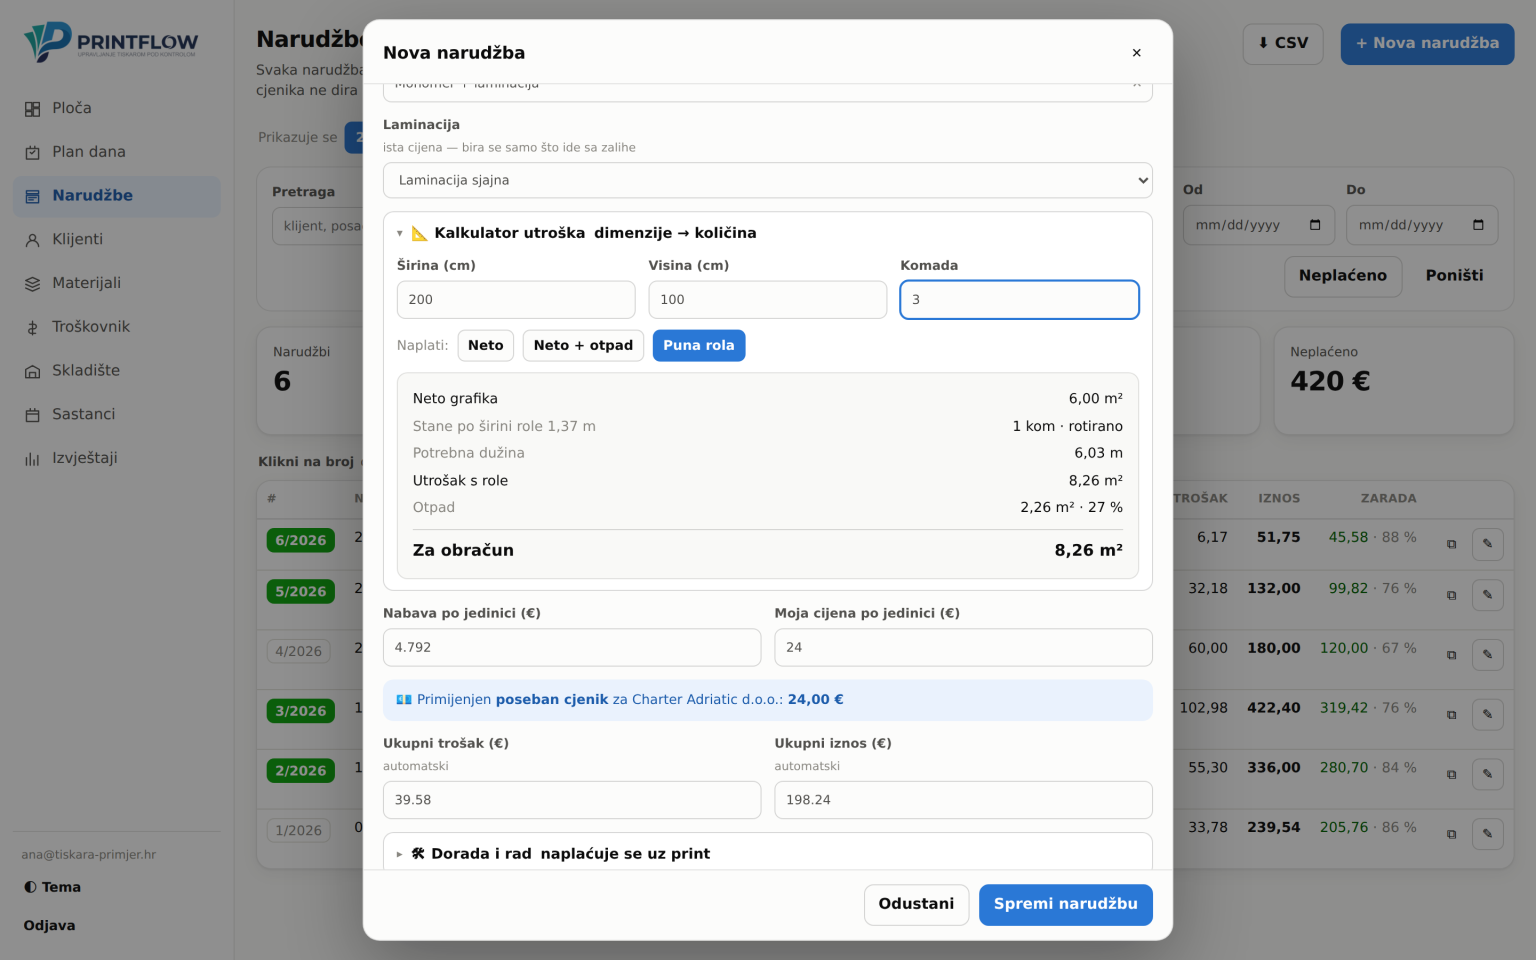Collapse the Kalkulator utroška section
Screen dimensions: 1536x960
tap(577, 233)
